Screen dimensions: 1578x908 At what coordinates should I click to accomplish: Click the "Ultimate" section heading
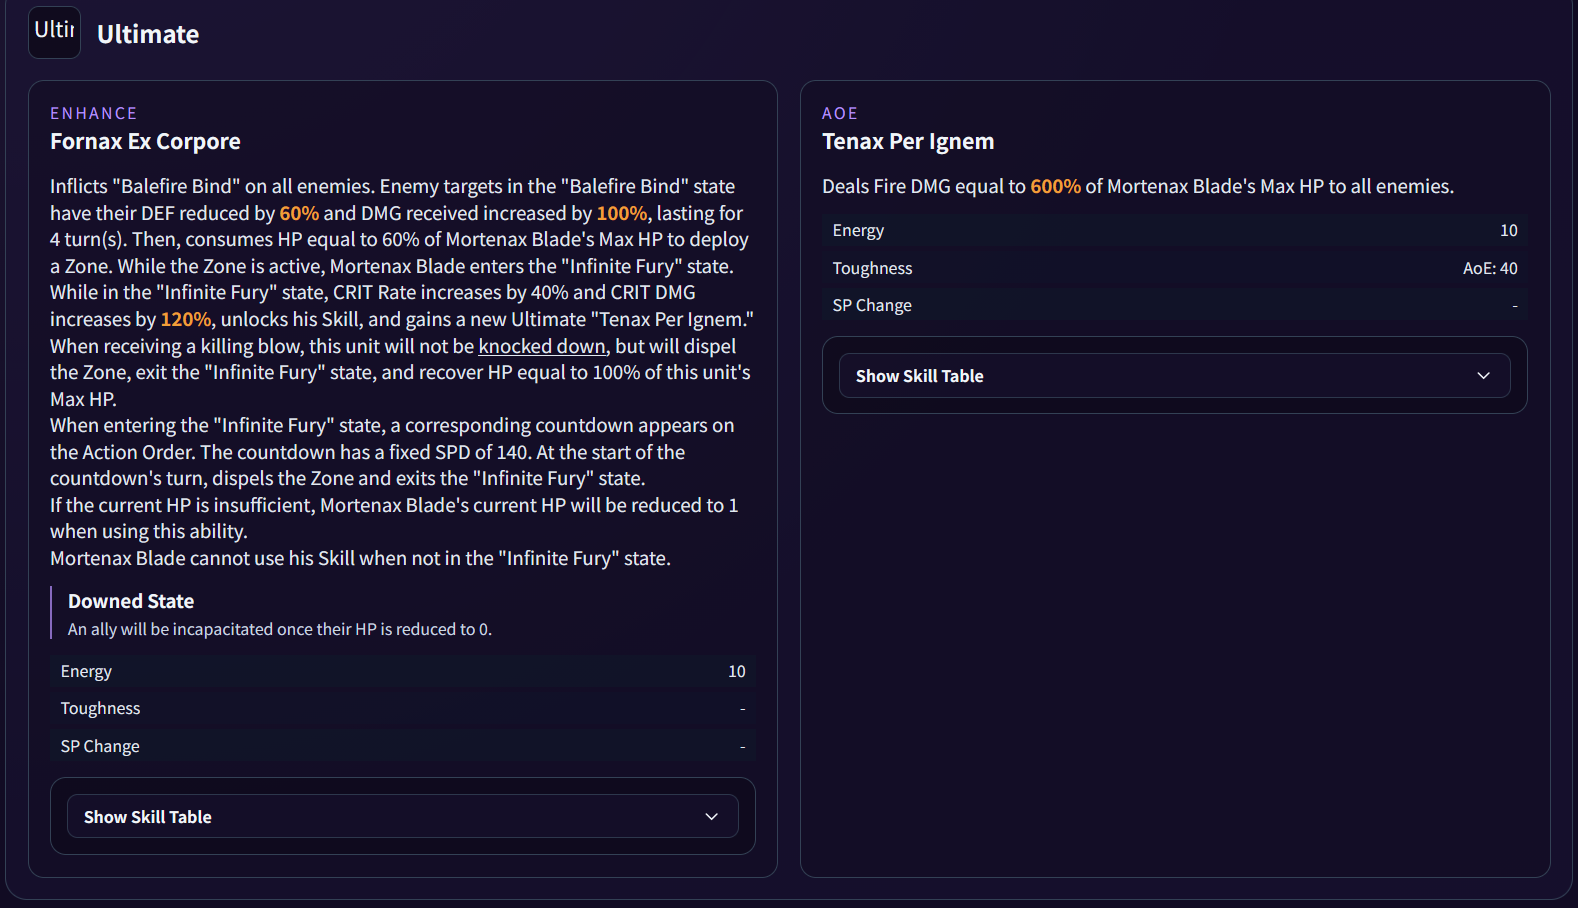(148, 34)
